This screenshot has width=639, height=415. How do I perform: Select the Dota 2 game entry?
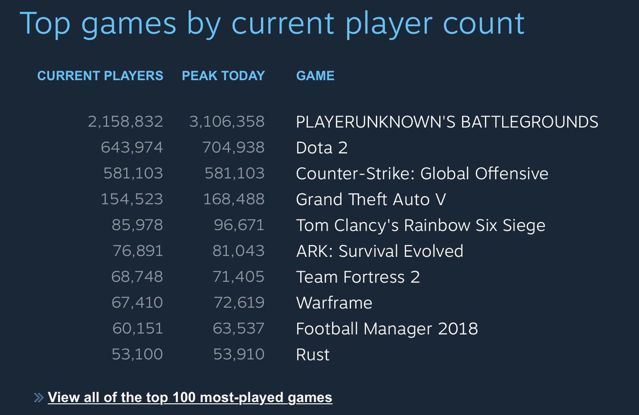point(322,148)
